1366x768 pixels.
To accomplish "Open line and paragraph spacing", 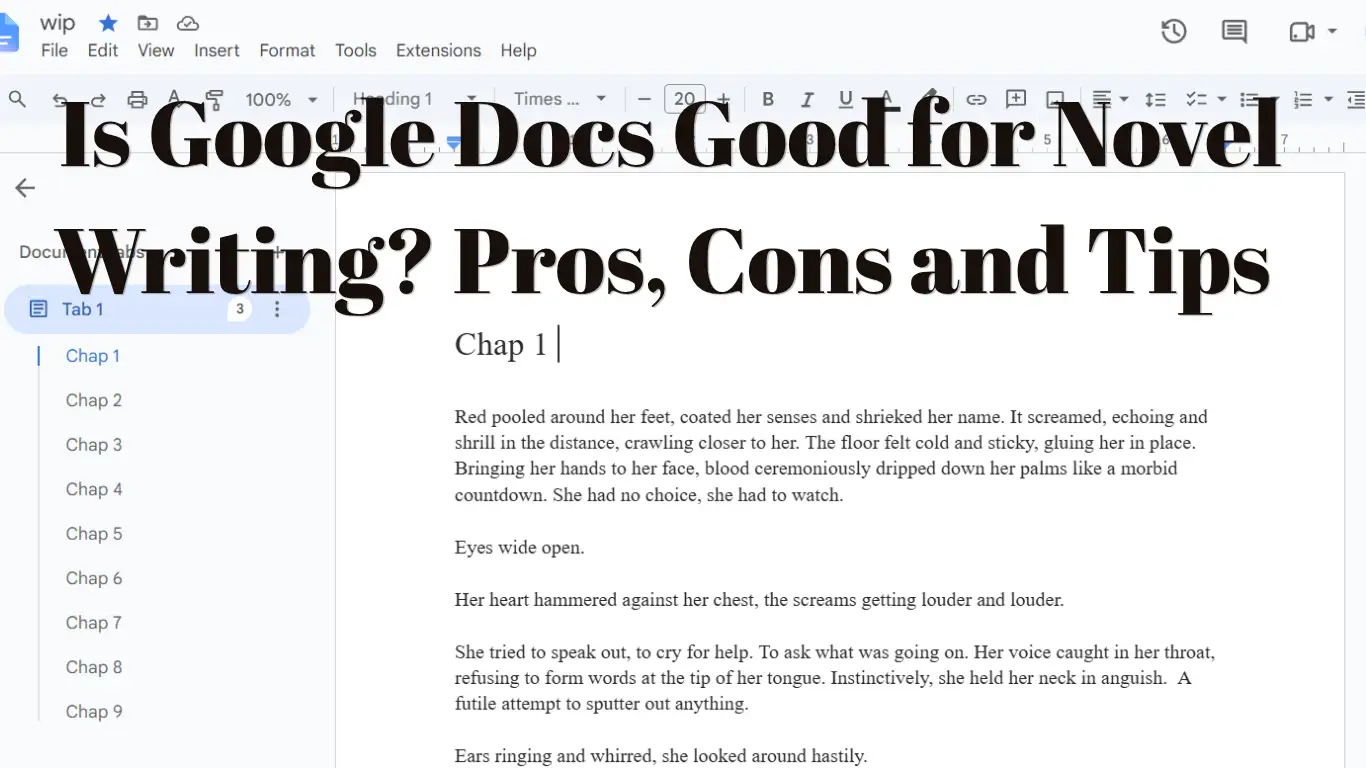I will (x=1155, y=99).
